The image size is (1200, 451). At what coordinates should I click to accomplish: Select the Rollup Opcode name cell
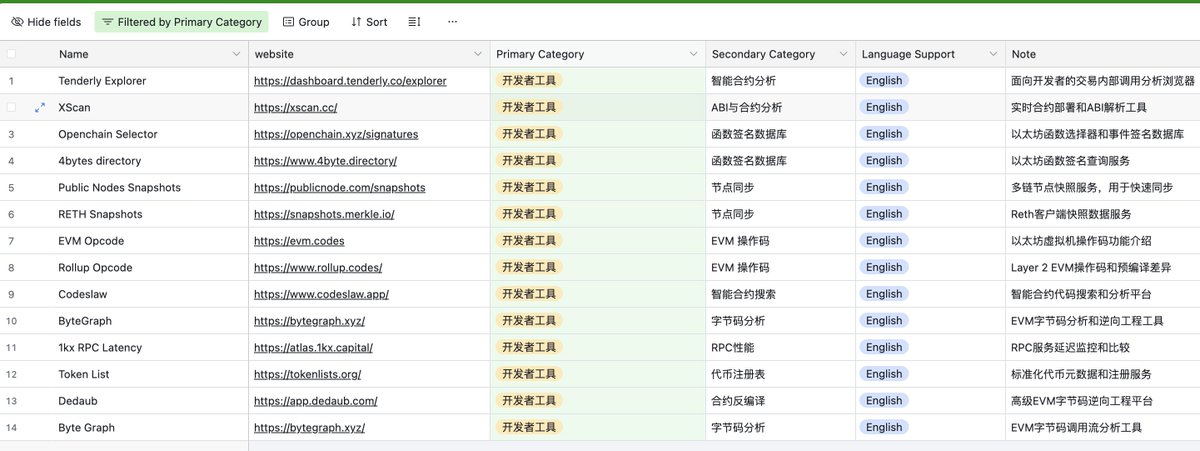150,267
